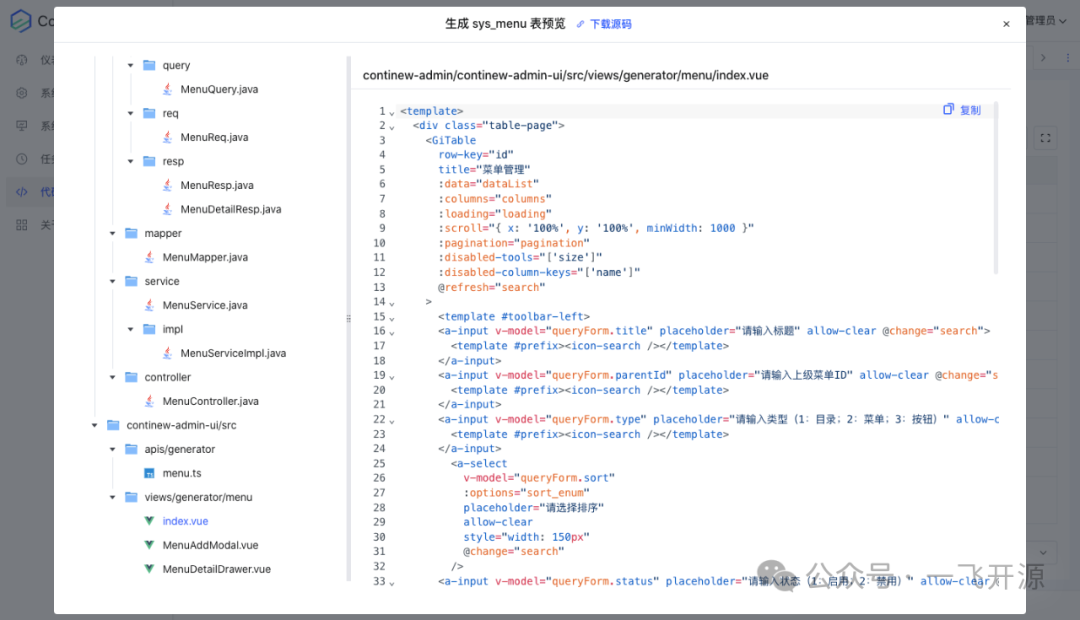Close the sys_menu preview dialog
1080x620 pixels.
tap(1006, 24)
